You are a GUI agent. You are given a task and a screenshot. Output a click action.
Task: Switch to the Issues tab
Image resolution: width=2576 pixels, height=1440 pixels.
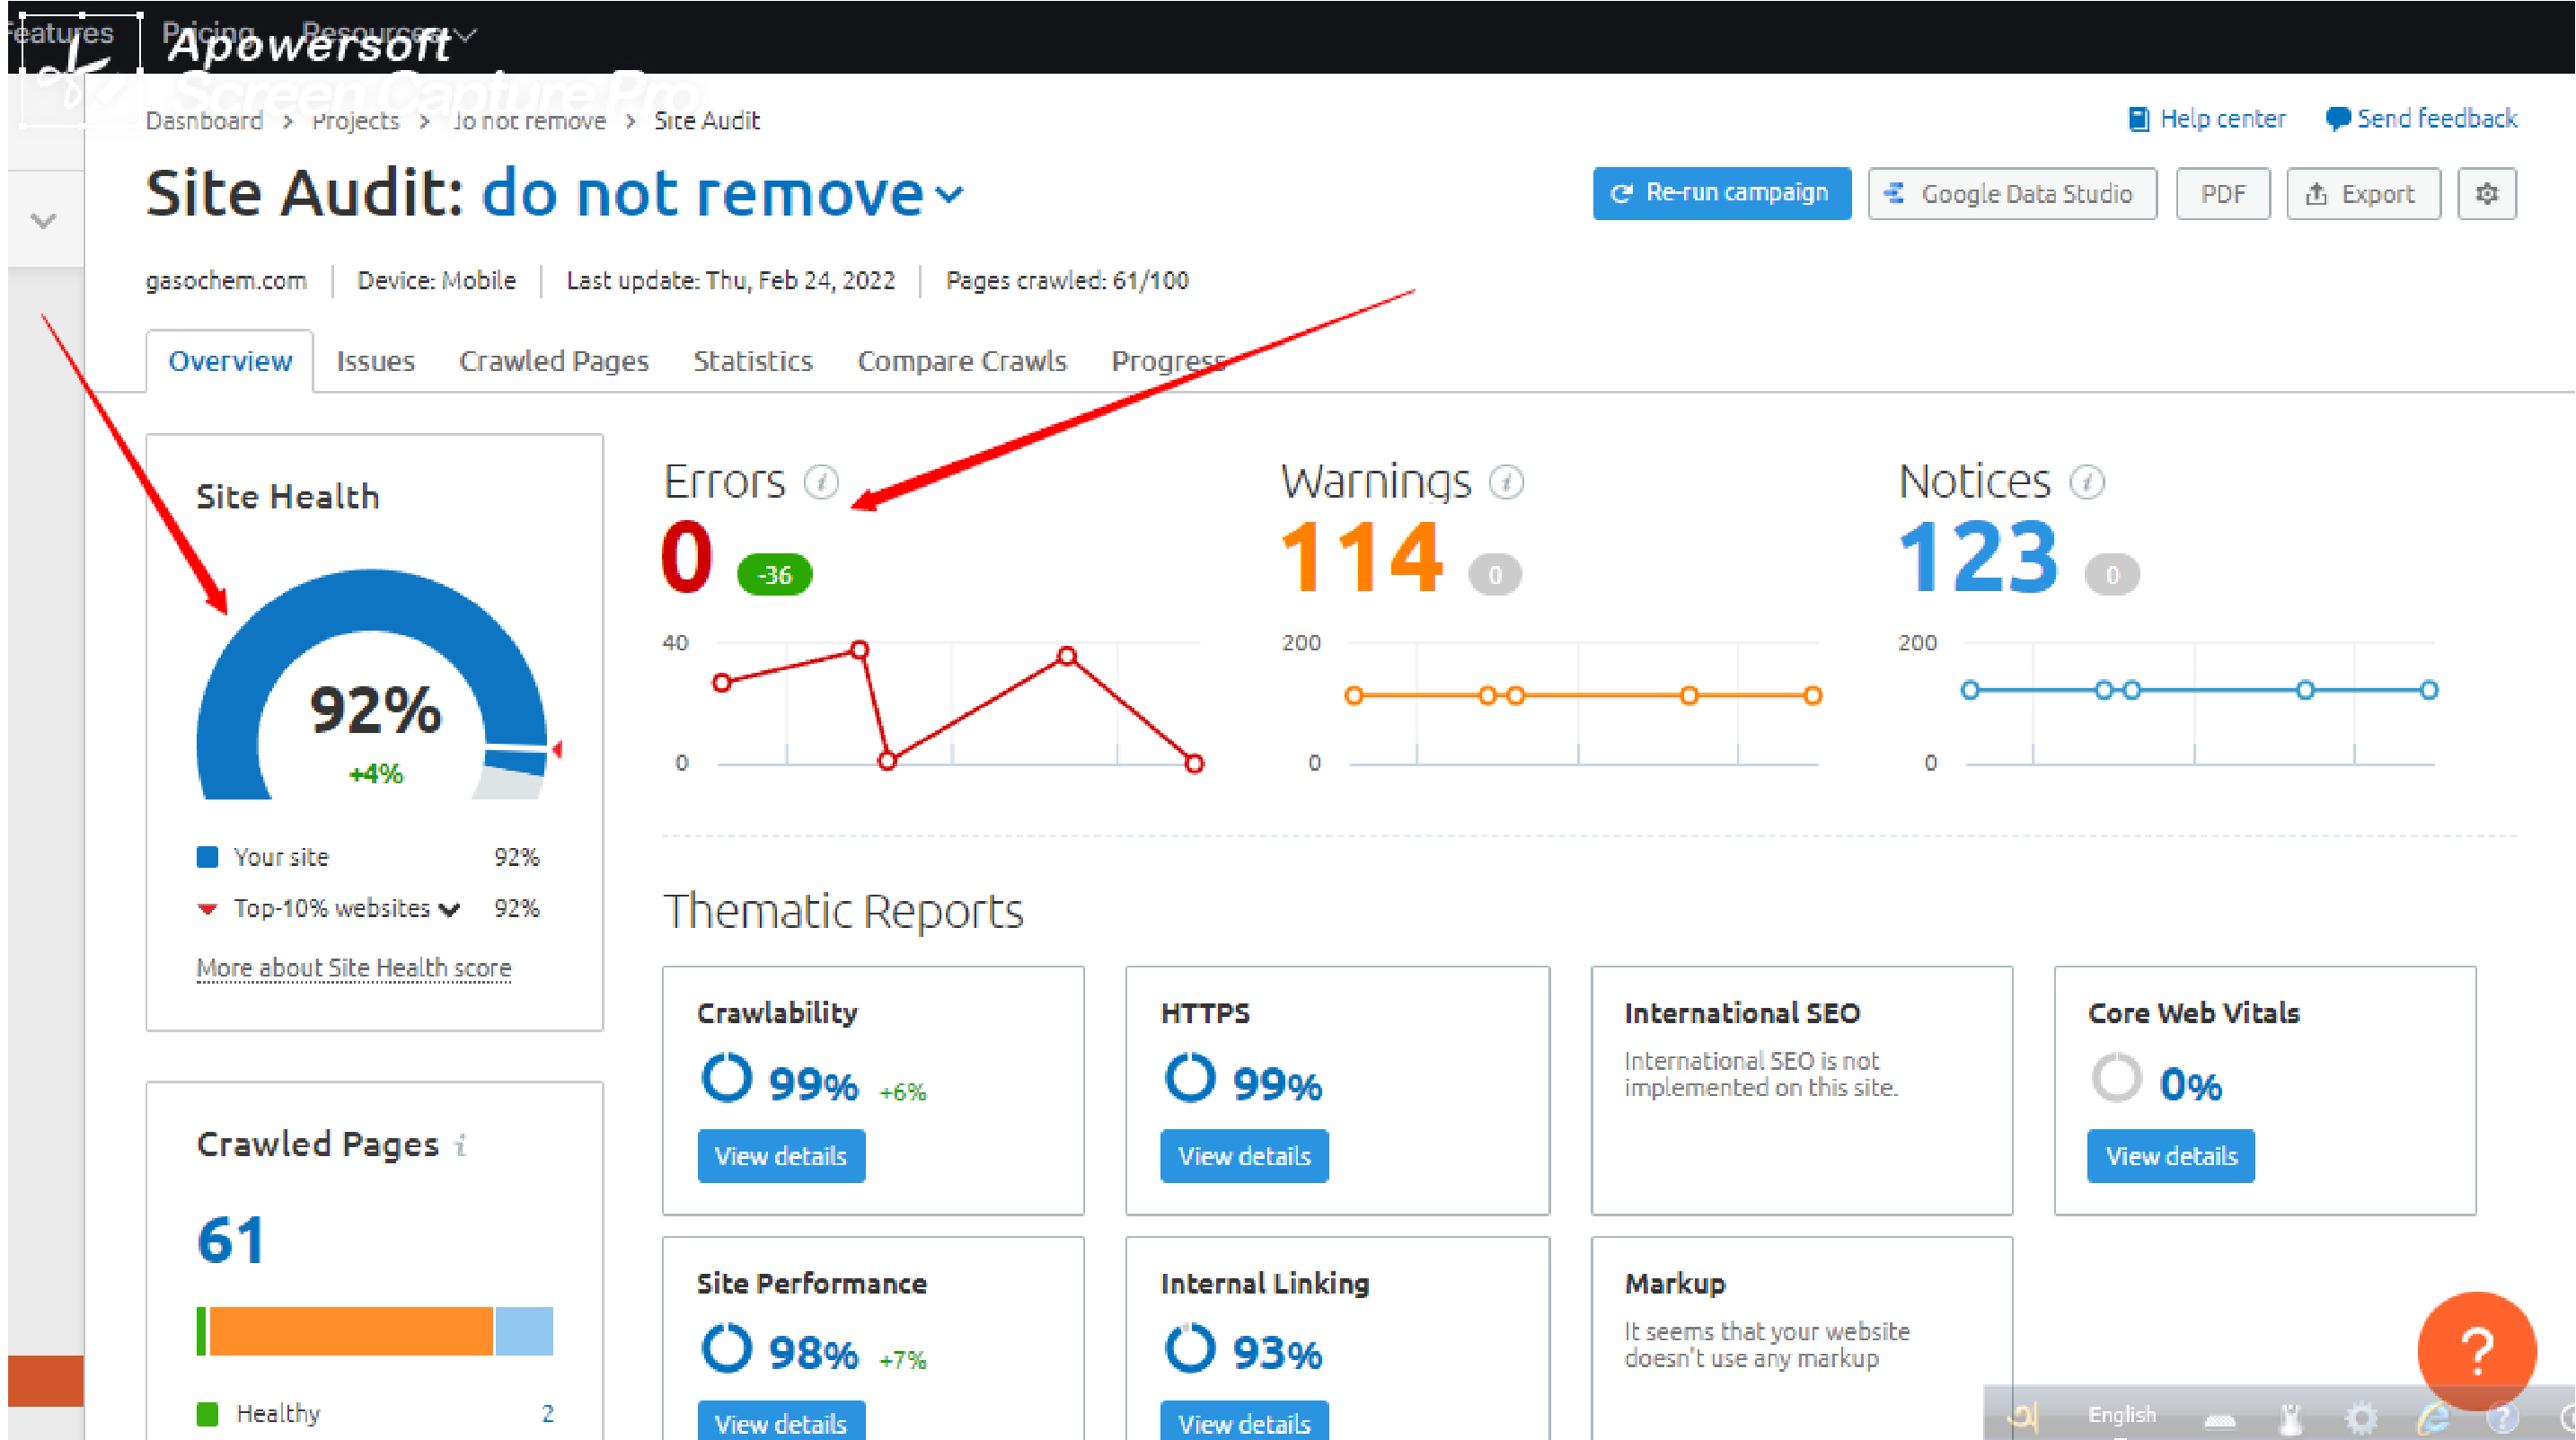pos(375,361)
